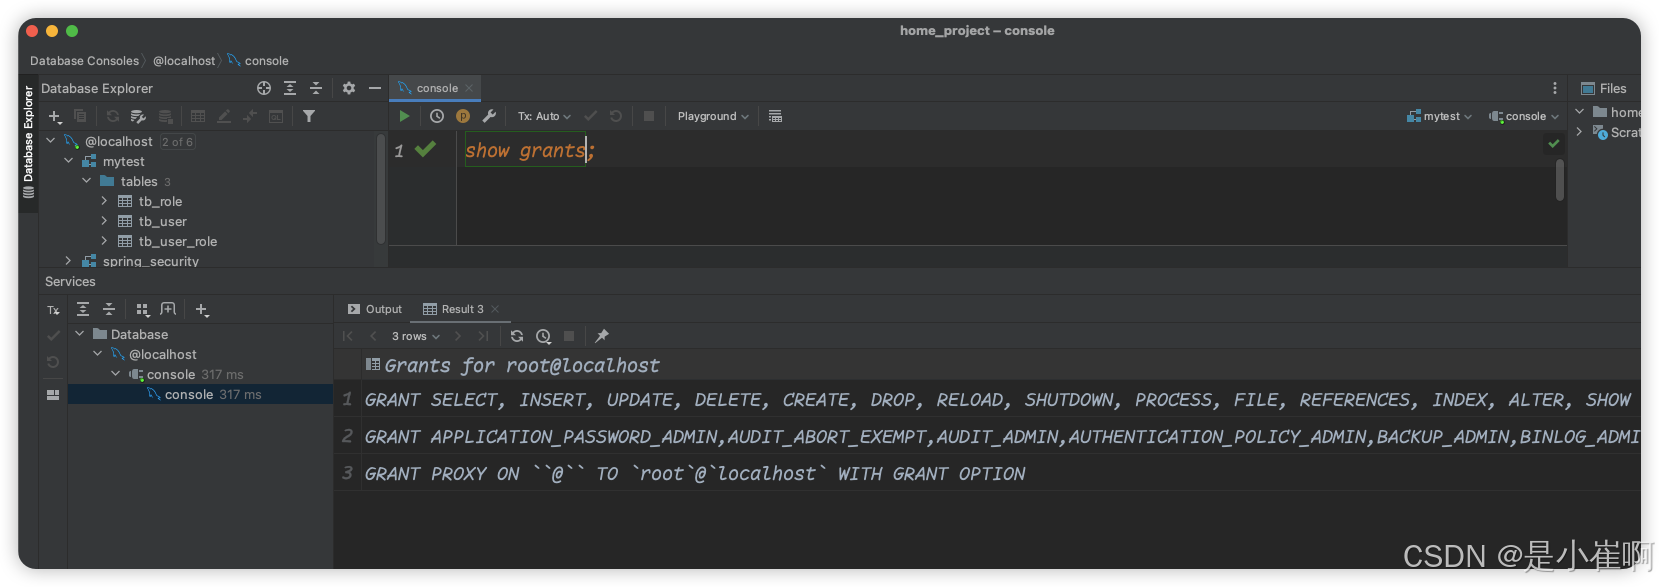
Task: Click the Group By icon in Services toolbar
Action: [x=142, y=310]
